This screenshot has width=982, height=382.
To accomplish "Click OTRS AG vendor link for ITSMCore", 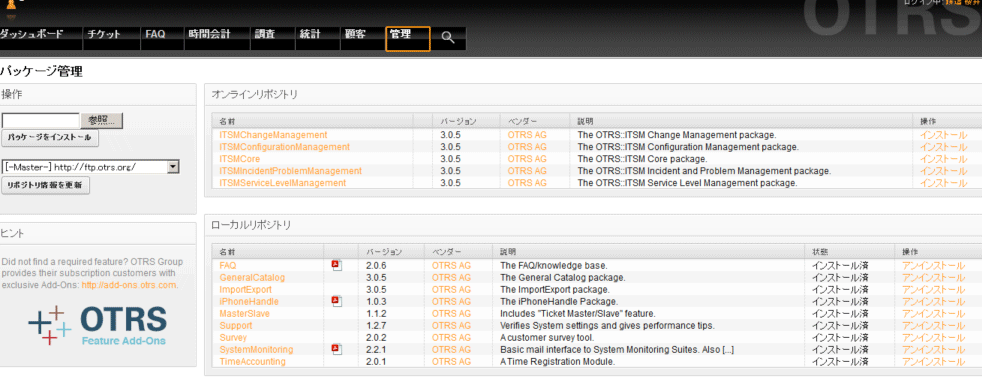I will [527, 158].
